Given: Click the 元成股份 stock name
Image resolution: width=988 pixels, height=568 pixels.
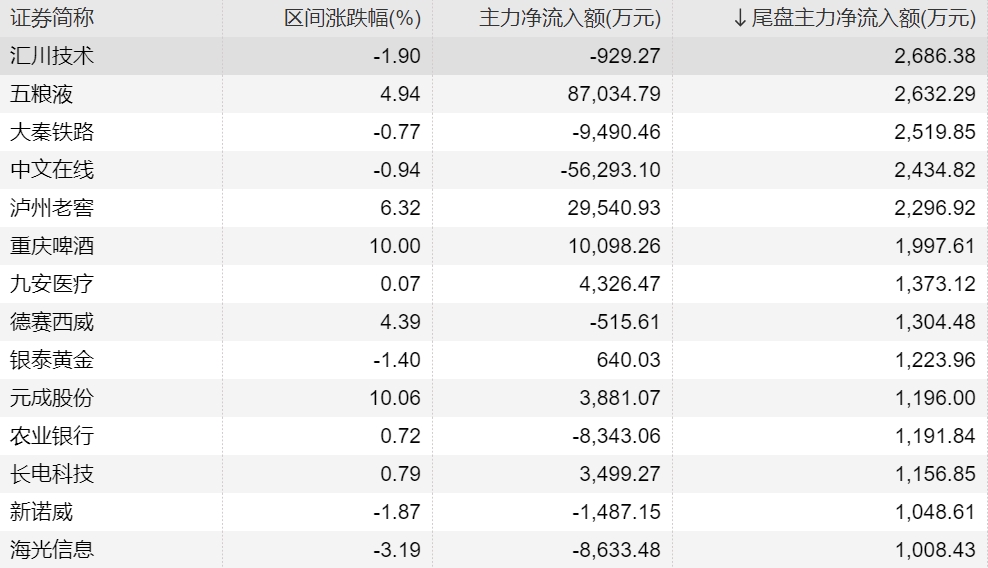Looking at the screenshot, I should tap(52, 398).
